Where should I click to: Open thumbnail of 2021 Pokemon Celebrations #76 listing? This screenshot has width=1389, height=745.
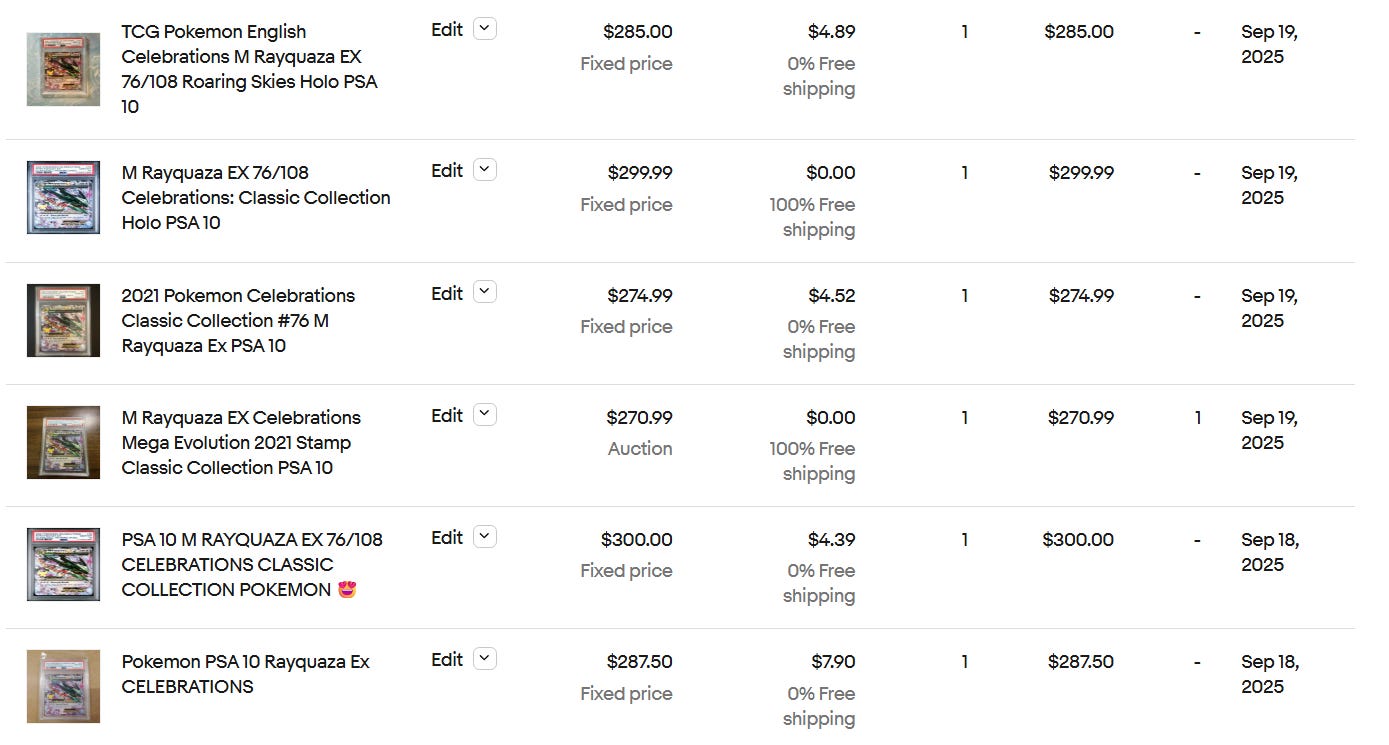[x=63, y=320]
